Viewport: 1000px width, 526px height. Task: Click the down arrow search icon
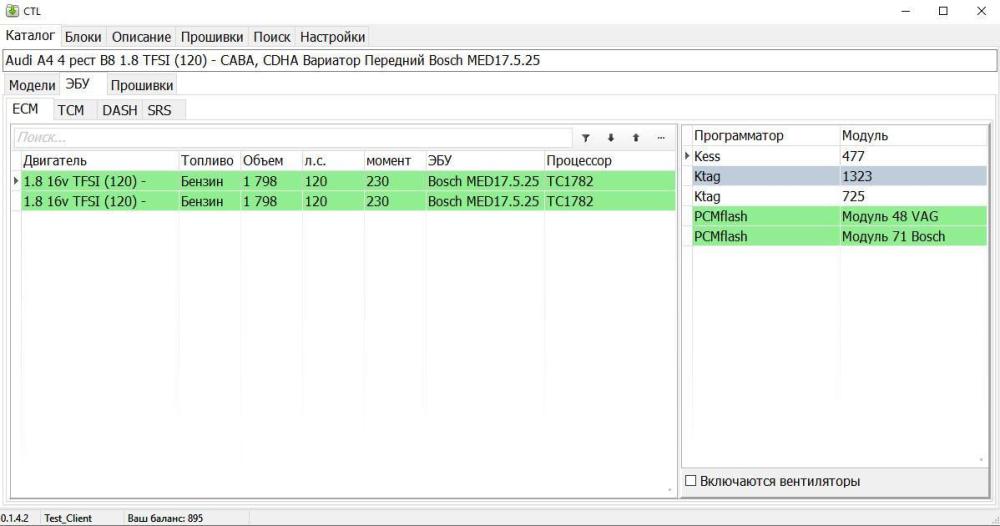tap(610, 138)
